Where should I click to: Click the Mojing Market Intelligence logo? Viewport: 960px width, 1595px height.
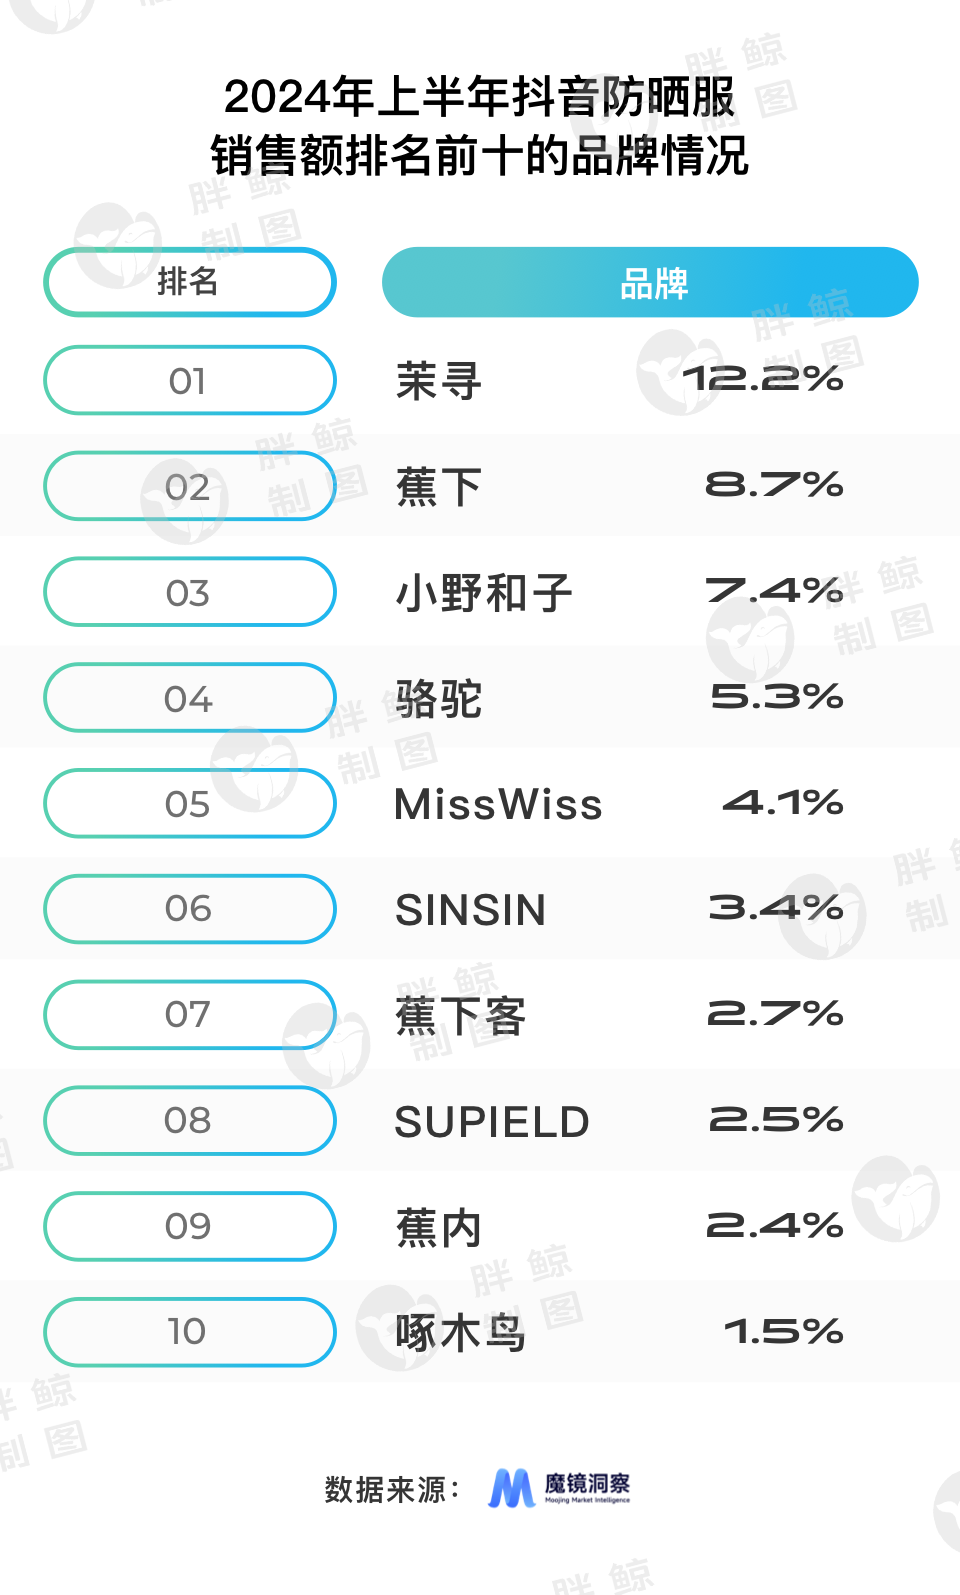tap(559, 1488)
